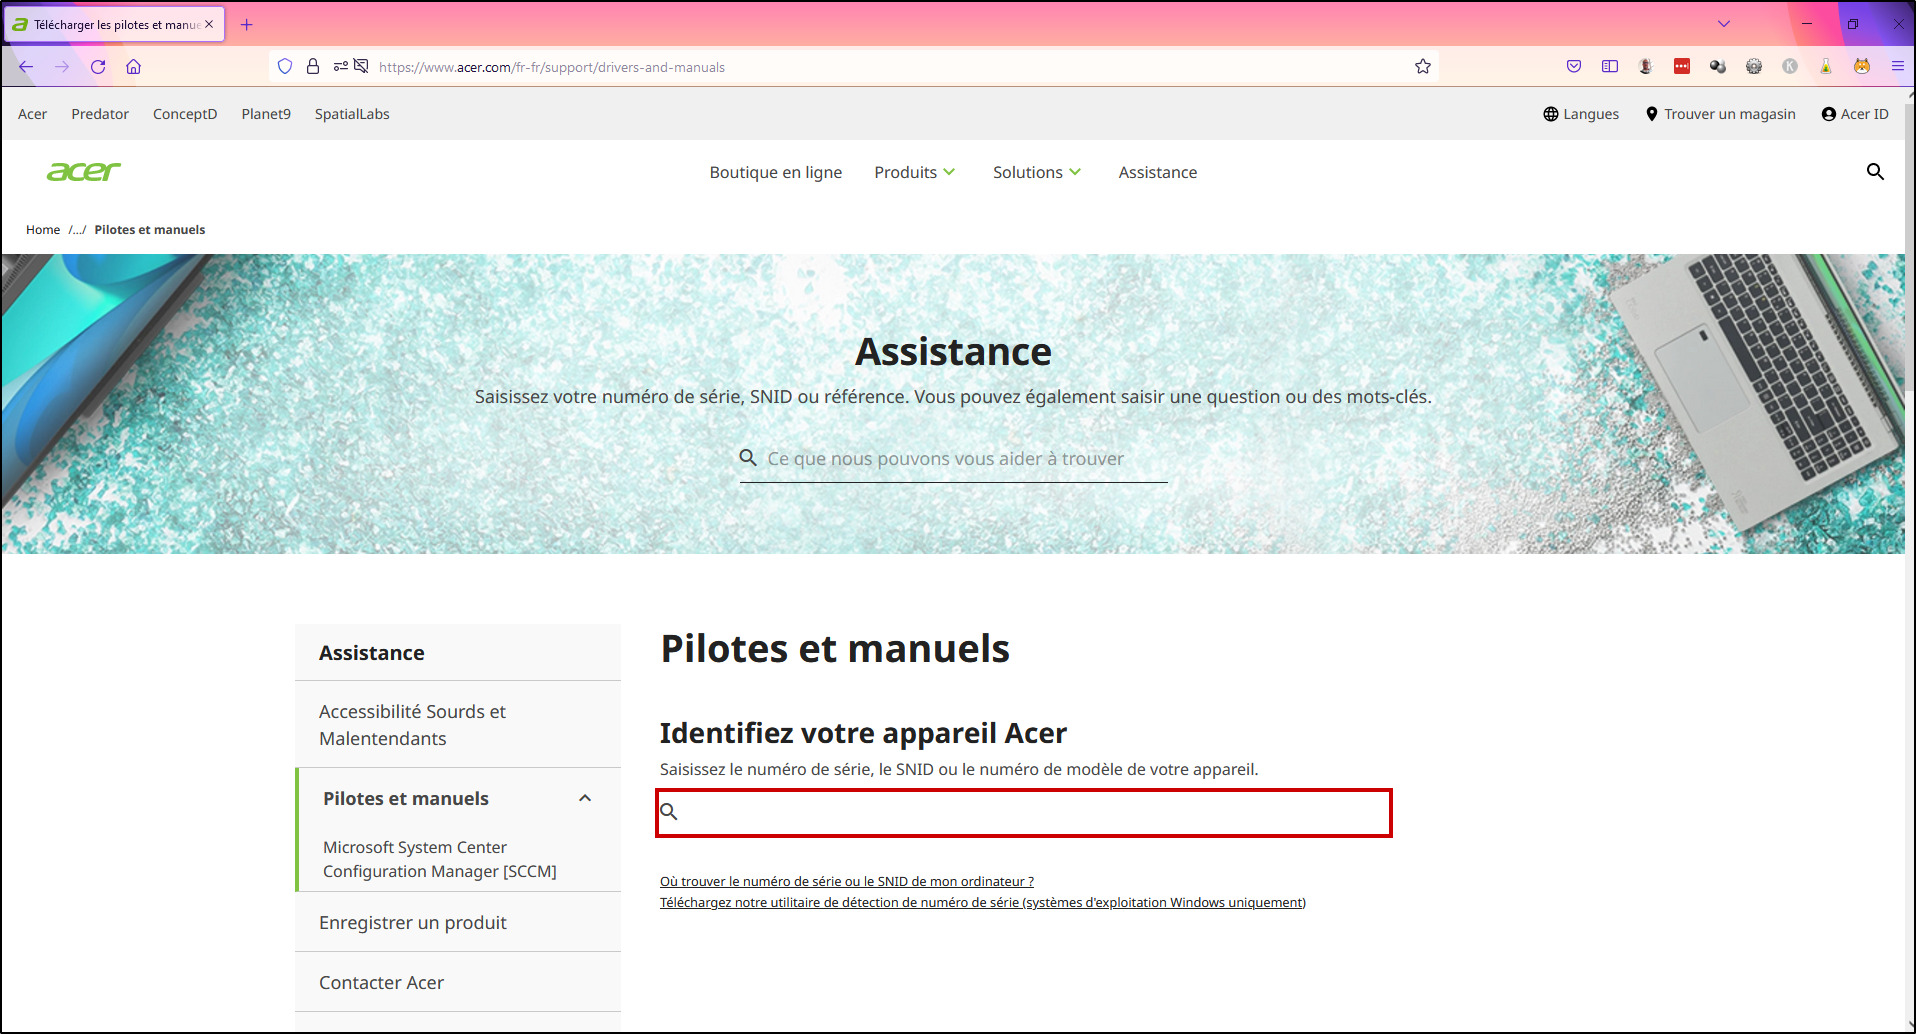Screen dimensions: 1916x1034
Task: Collapse the Pilotes et manuels section
Action: pyautogui.click(x=585, y=799)
